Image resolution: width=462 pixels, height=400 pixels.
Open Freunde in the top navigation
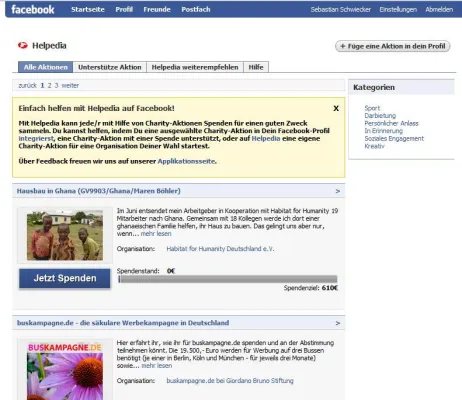pos(157,9)
